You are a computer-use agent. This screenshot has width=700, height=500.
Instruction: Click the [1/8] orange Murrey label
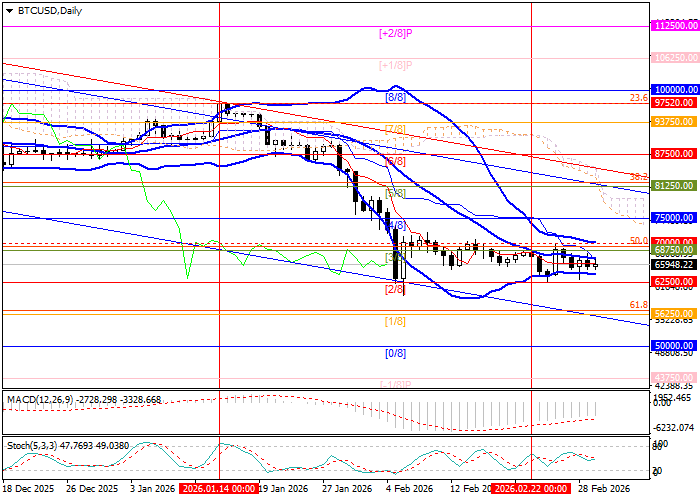(395, 321)
